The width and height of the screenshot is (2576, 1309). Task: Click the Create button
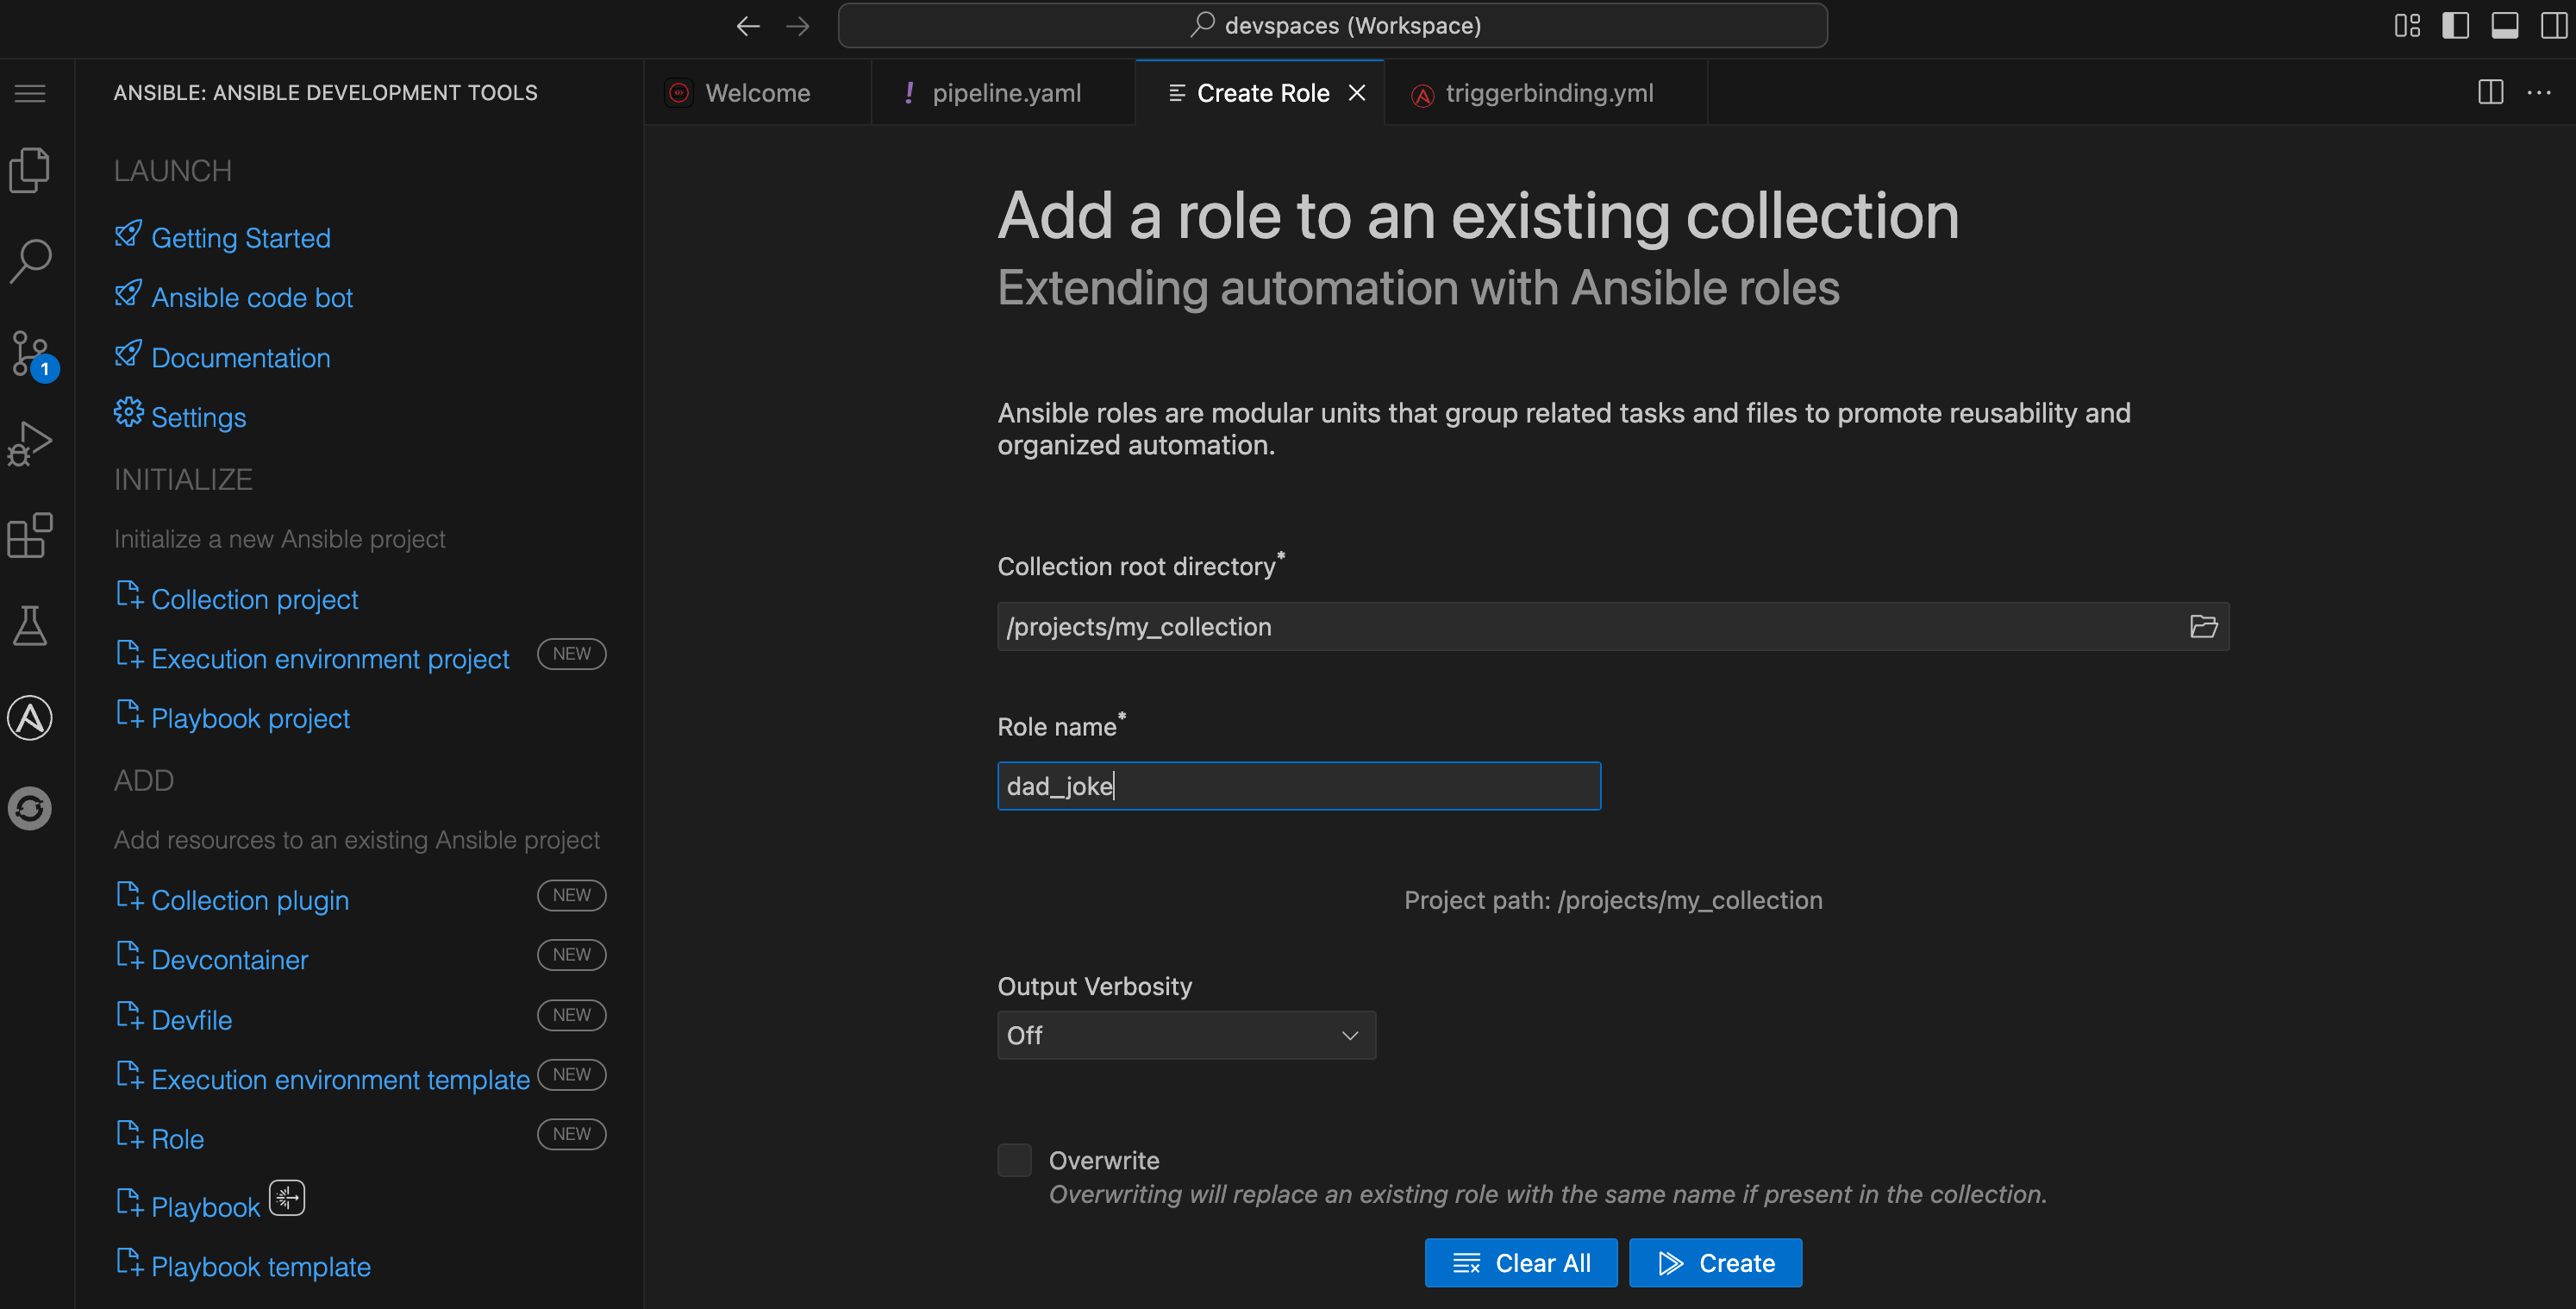pos(1715,1262)
